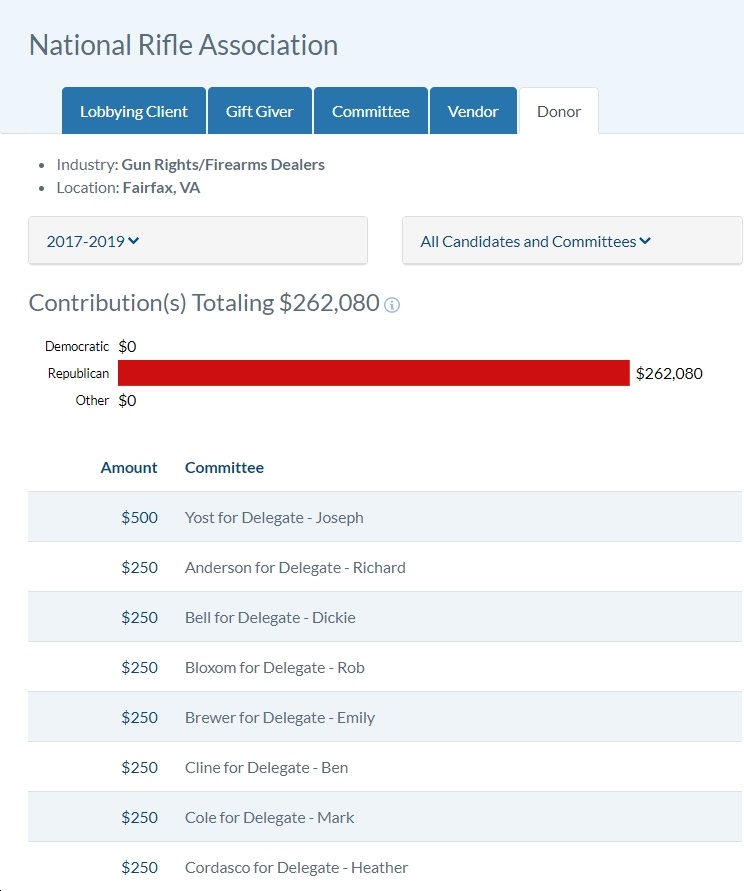744x891 pixels.
Task: Open Bell for Delegate - Dickie
Action: 270,617
